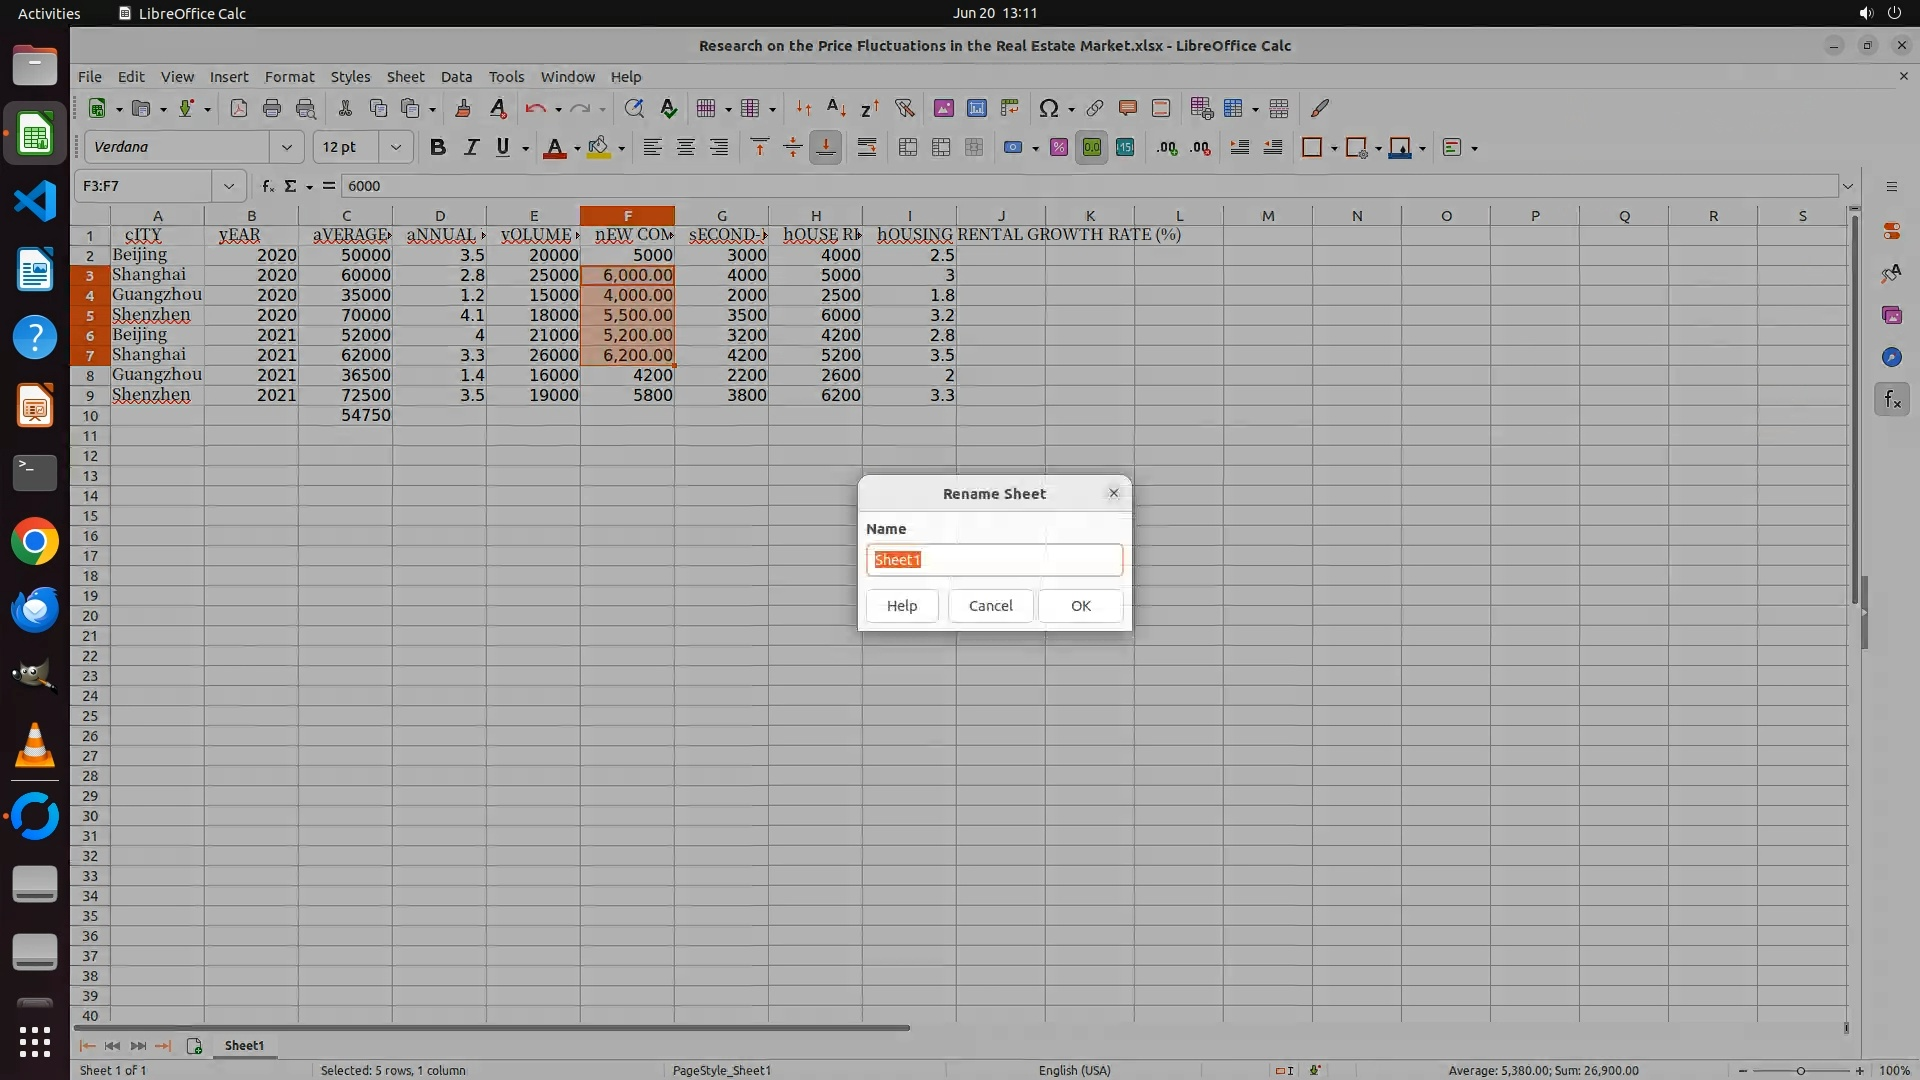Viewport: 1920px width, 1080px height.
Task: Toggle Wrap Text button
Action: point(867,148)
